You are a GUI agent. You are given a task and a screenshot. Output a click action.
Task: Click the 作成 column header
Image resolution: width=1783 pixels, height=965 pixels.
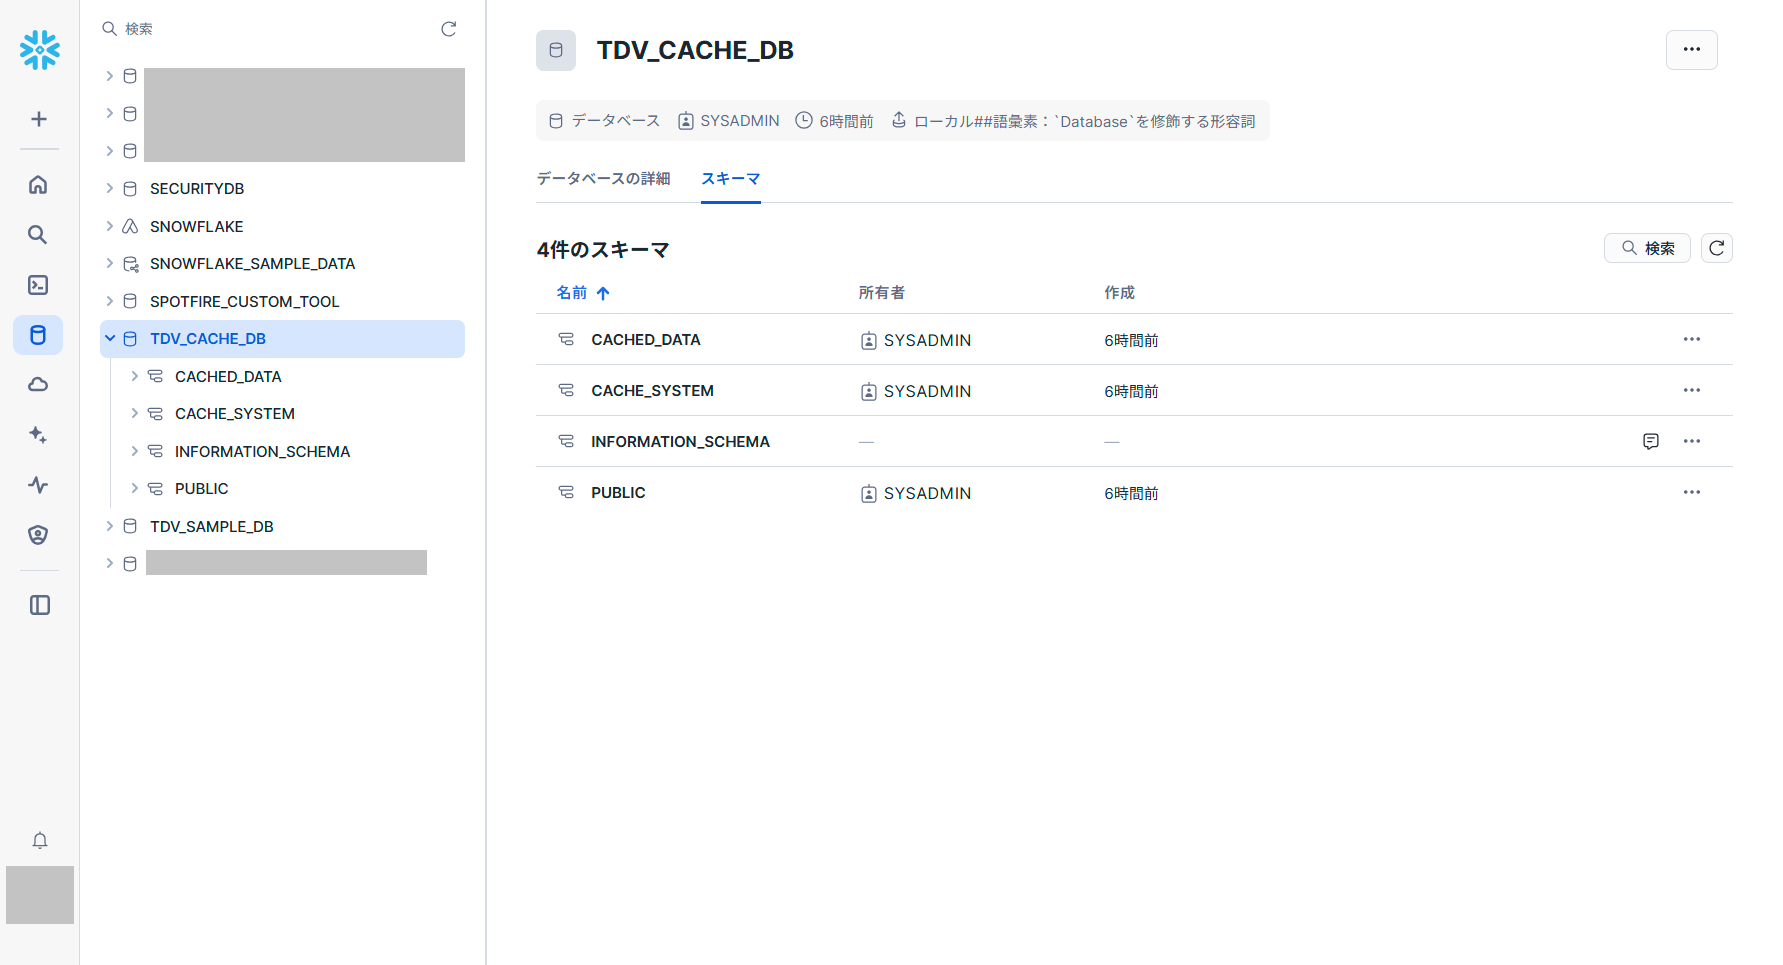pyautogui.click(x=1120, y=293)
